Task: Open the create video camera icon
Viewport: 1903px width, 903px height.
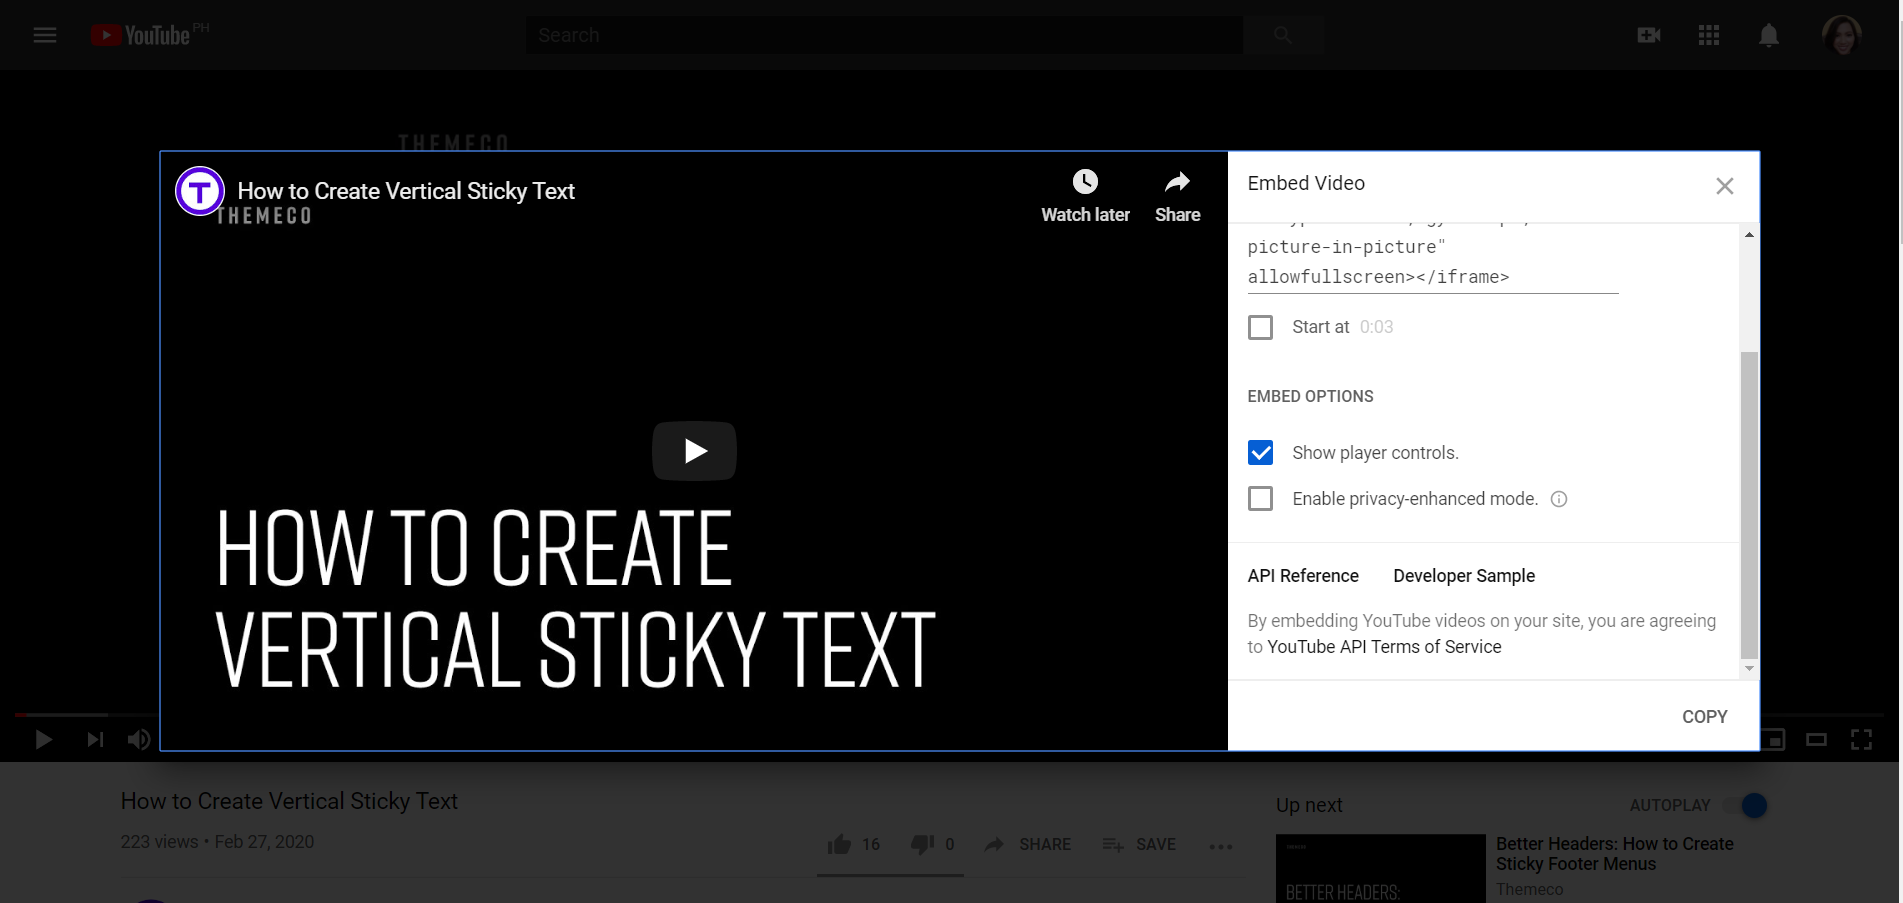Action: (x=1649, y=35)
